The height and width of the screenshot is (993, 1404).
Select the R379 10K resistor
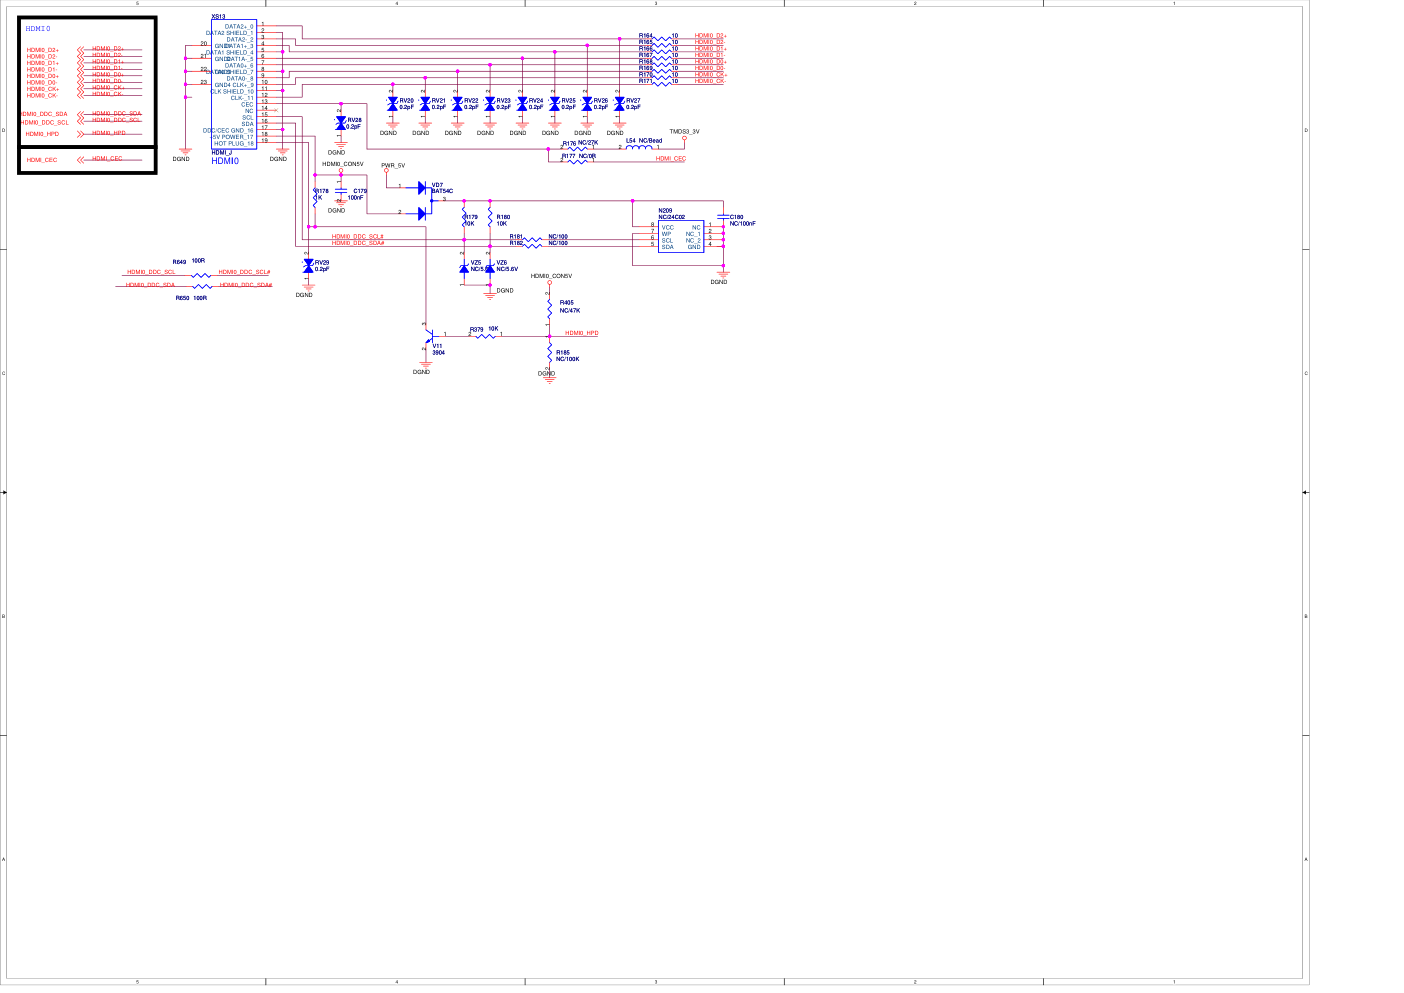point(484,335)
